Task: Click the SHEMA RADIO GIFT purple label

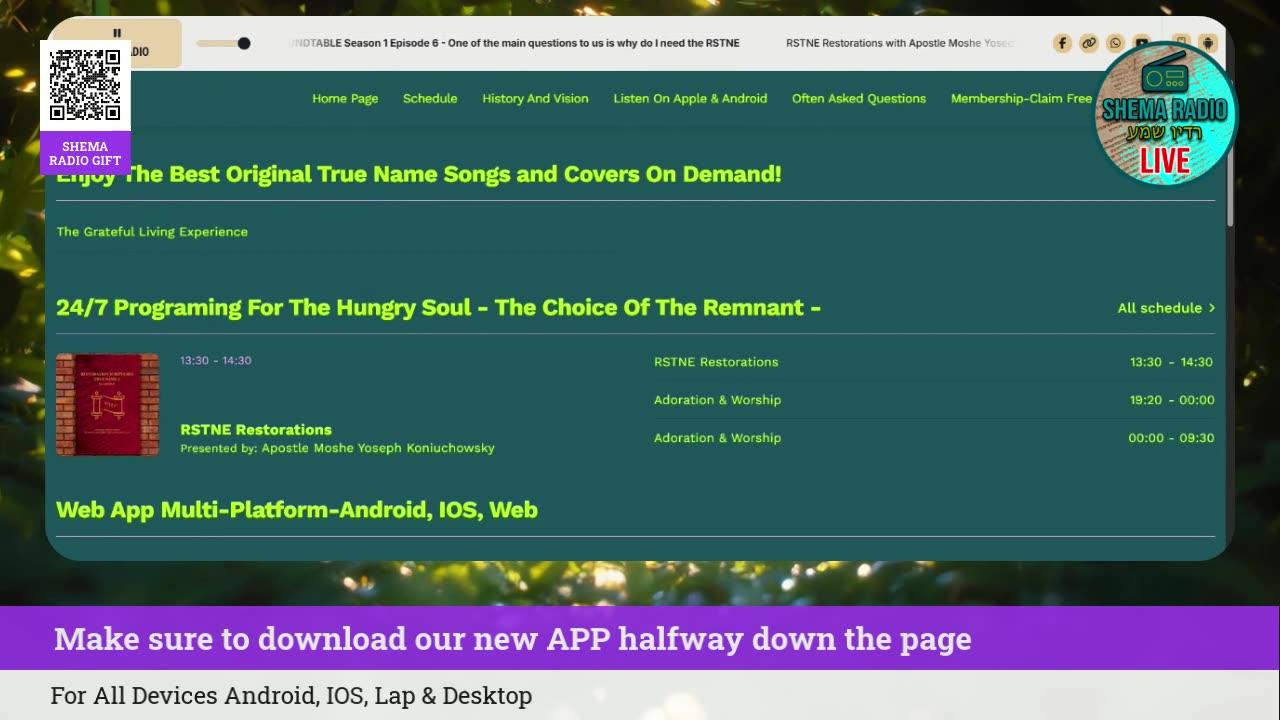Action: tap(85, 153)
